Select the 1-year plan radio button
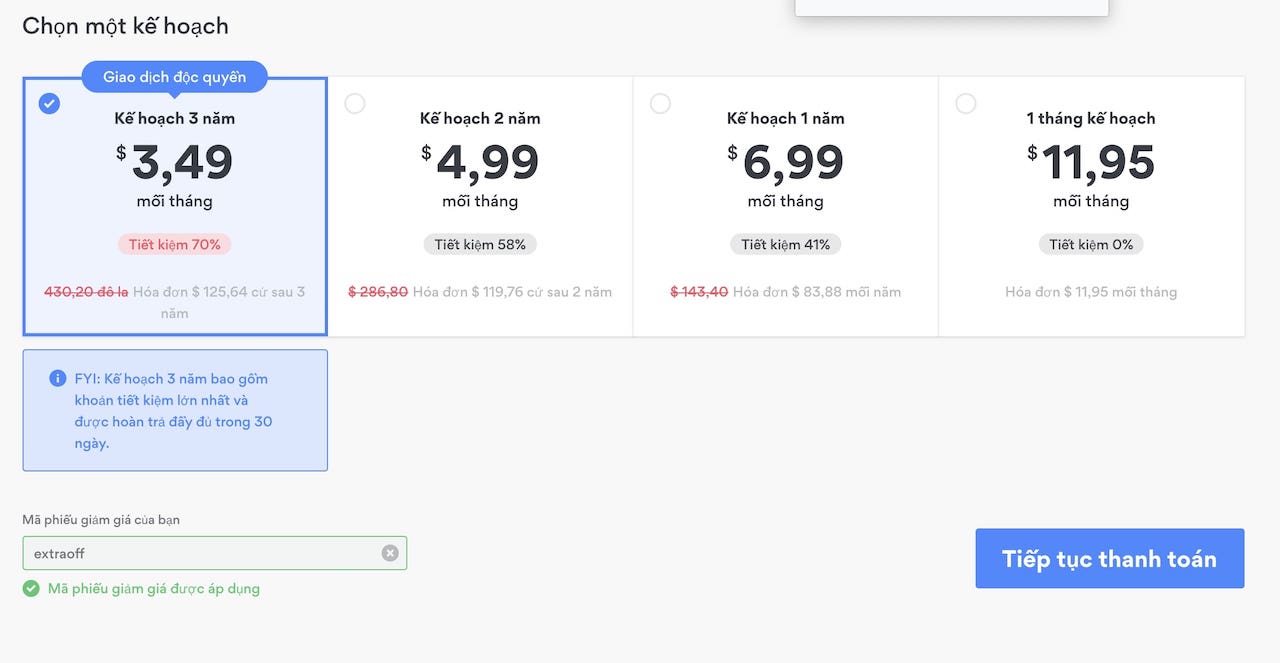This screenshot has width=1280, height=663. [660, 103]
